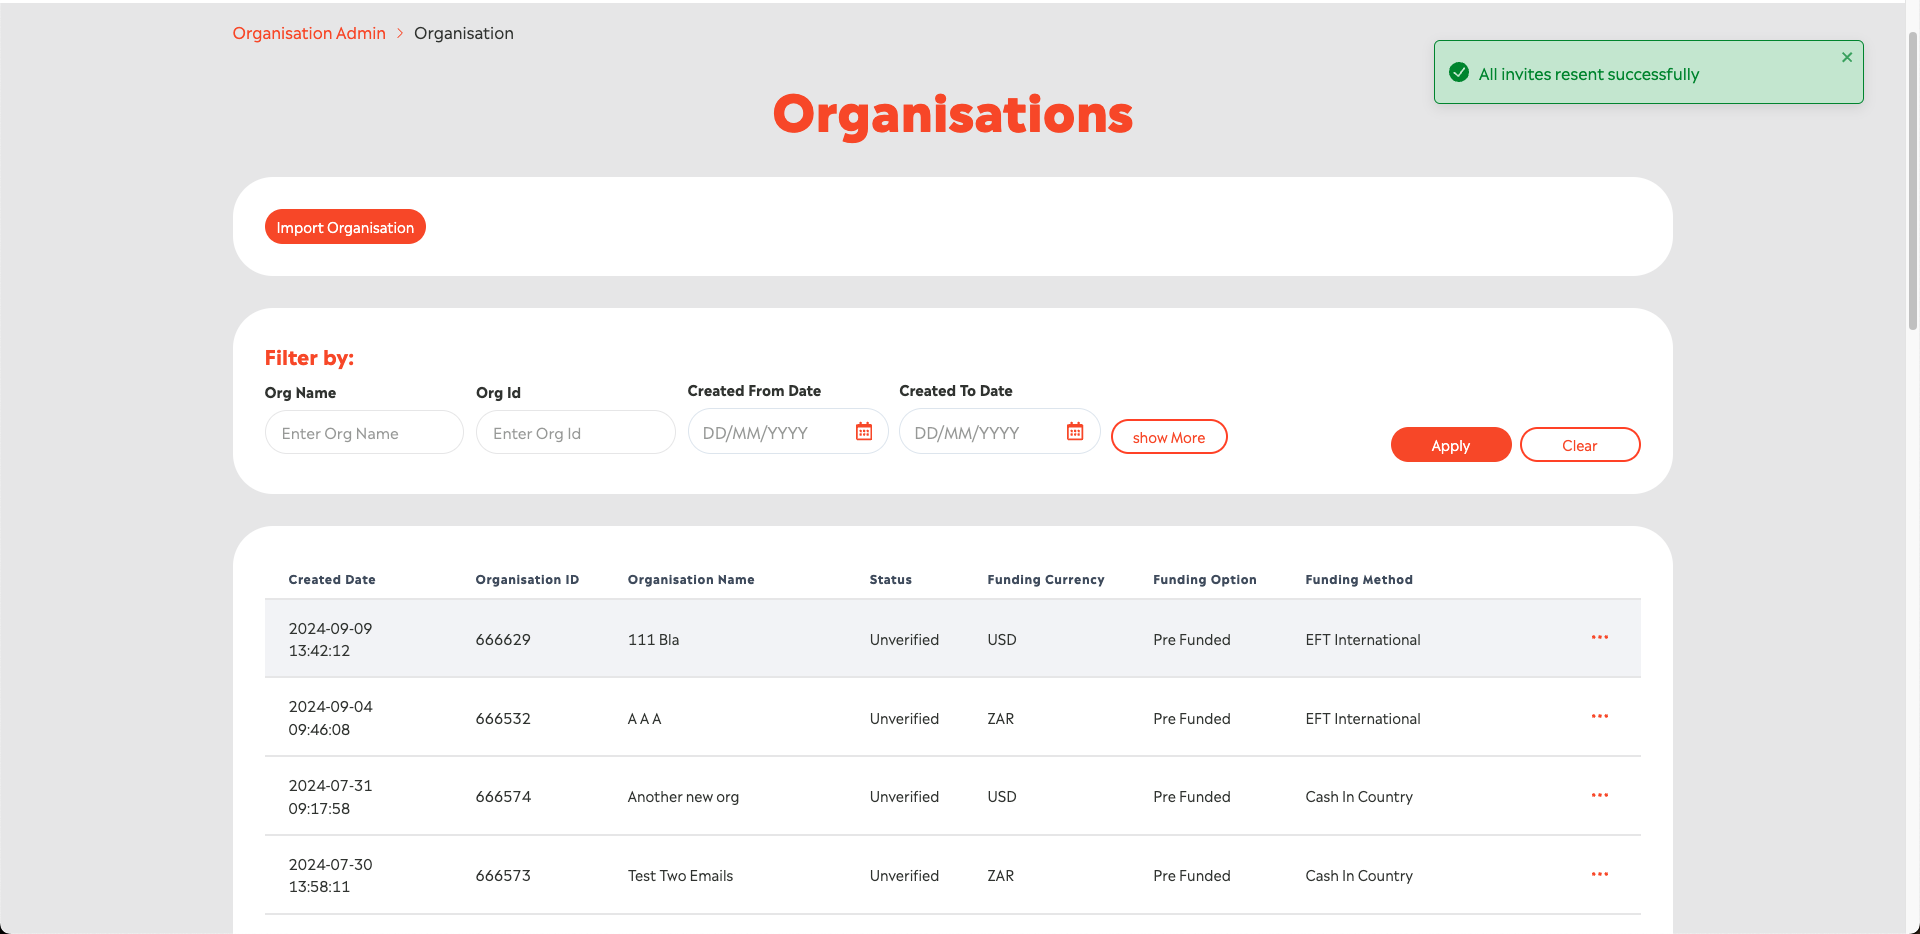Screen dimensions: 1920x934
Task: Click the Created Date column header
Action: point(332,580)
